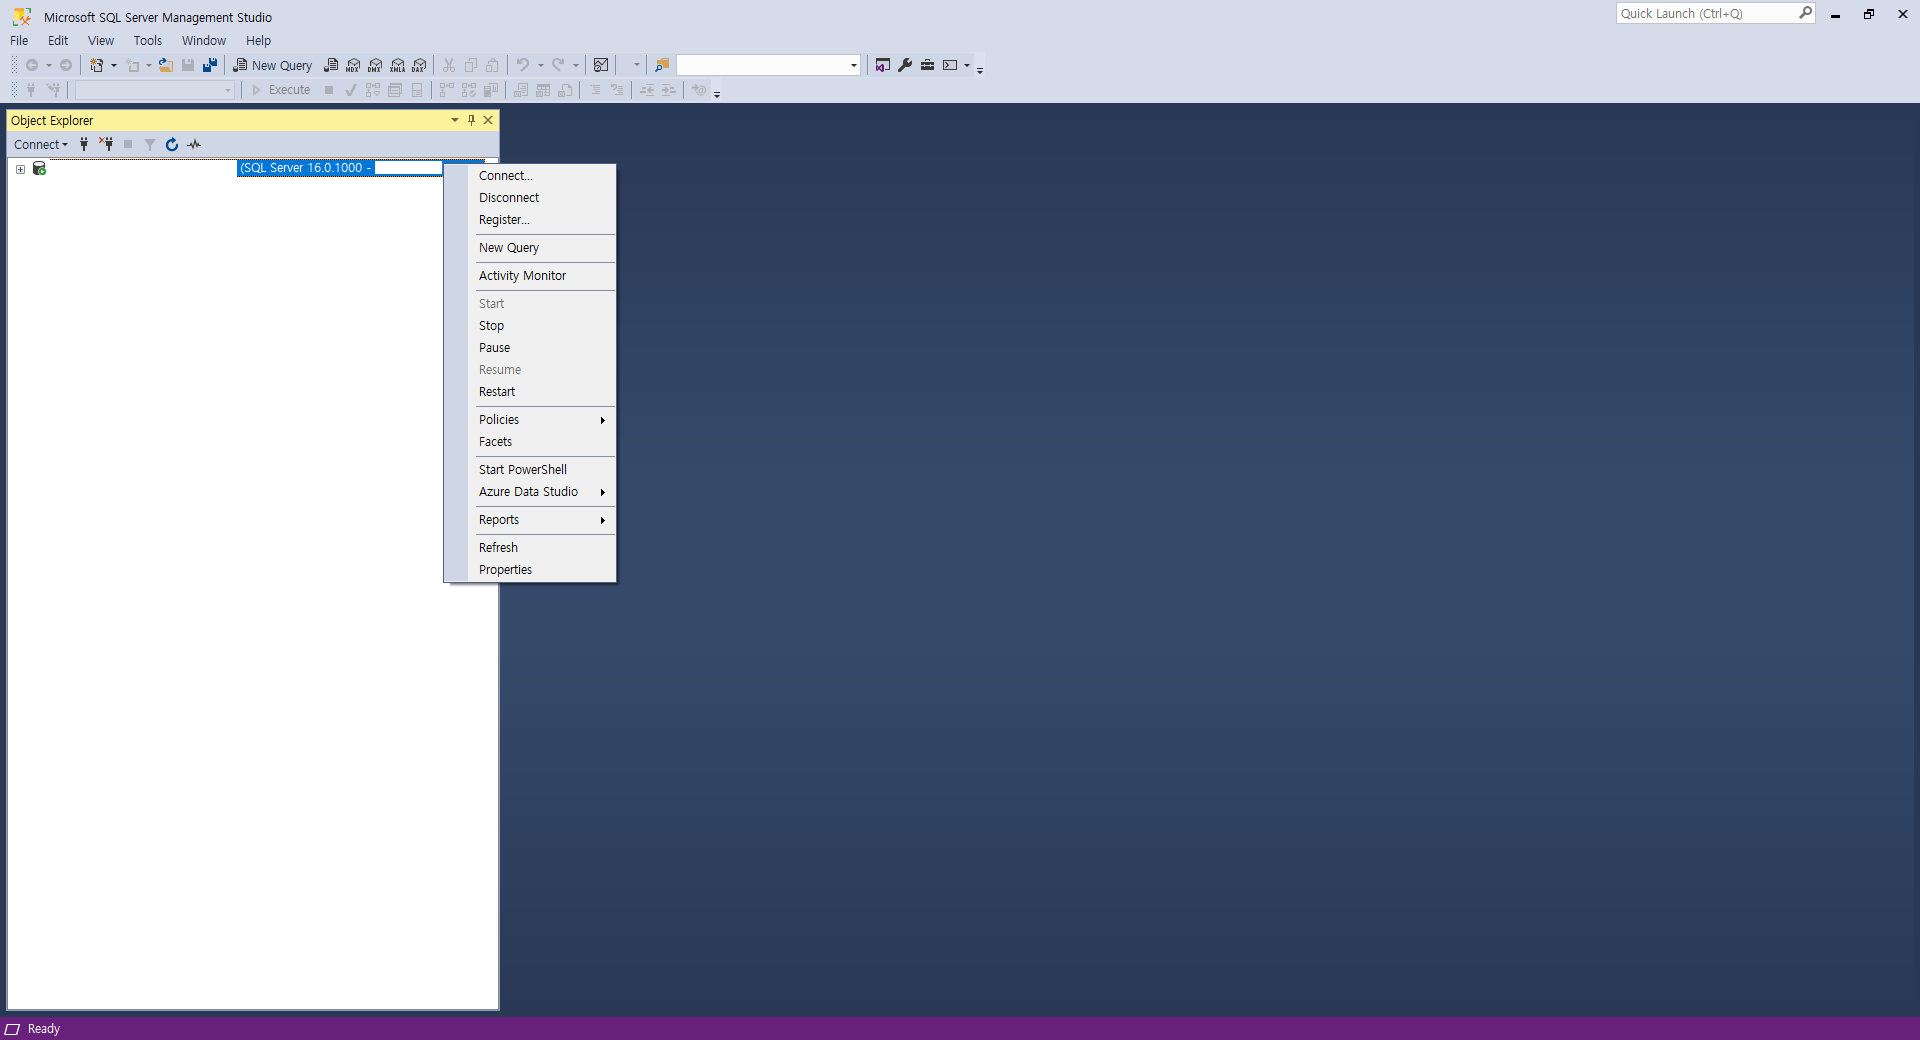Screen dimensions: 1920x1040
Task: Choose Stop in the context menu
Action: coord(530,326)
